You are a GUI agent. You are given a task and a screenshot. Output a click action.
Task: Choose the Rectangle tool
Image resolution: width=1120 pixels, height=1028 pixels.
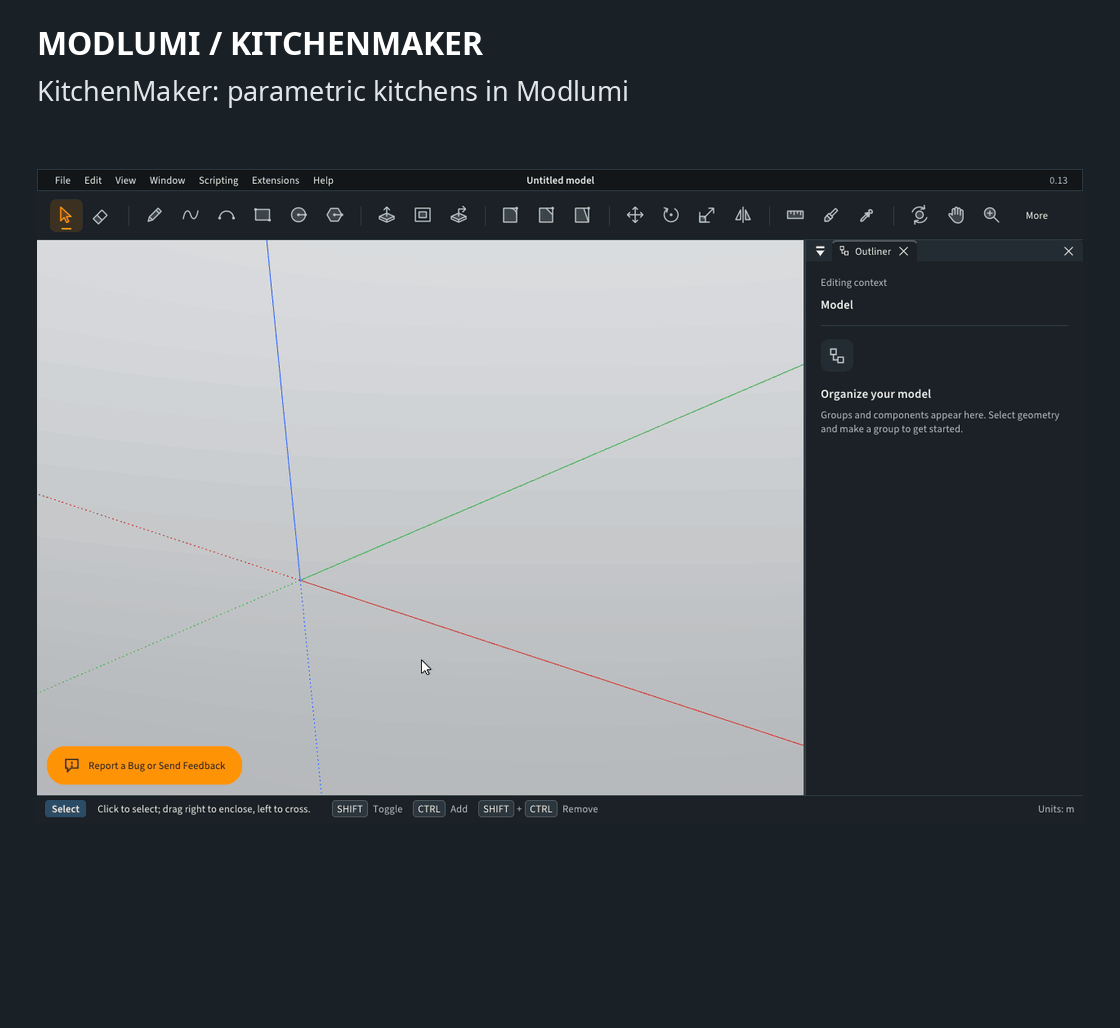pyautogui.click(x=262, y=215)
